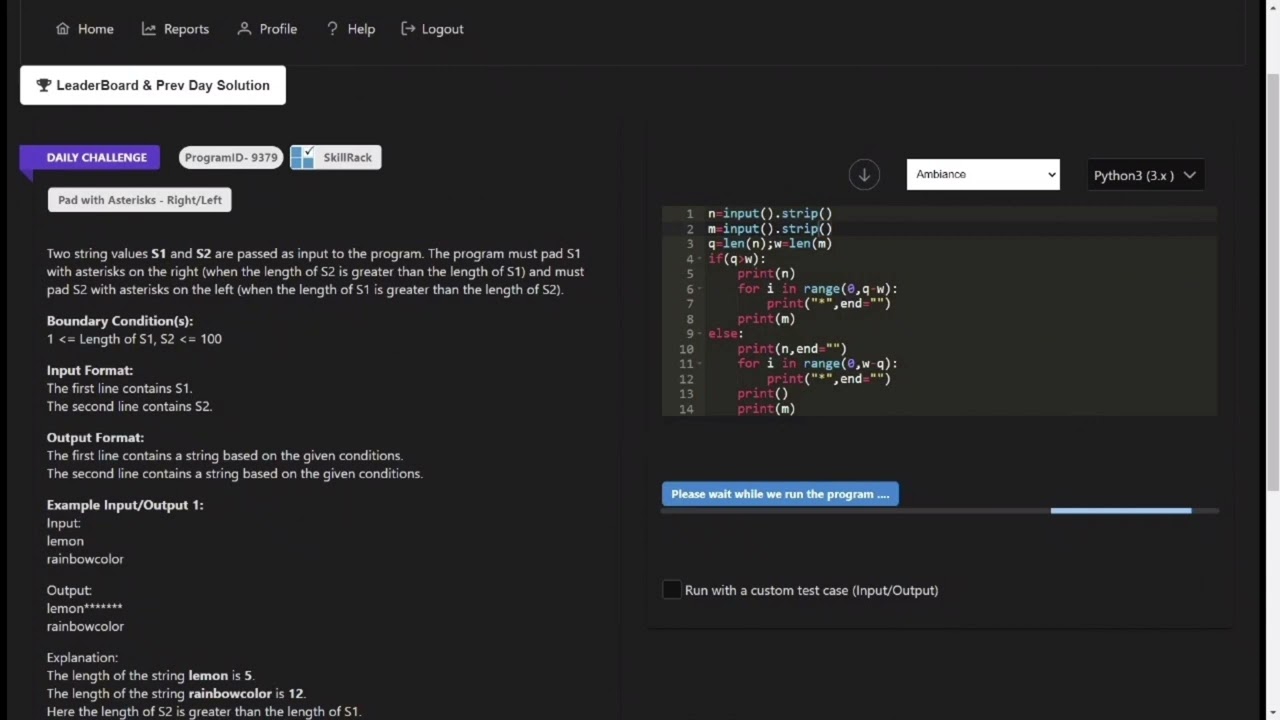Click the sample input text lemon
The width and height of the screenshot is (1280, 720).
(65, 541)
